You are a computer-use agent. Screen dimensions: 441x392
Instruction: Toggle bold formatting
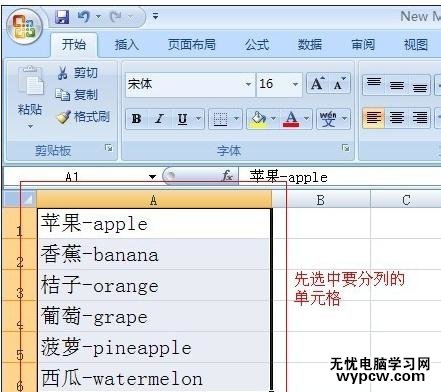(x=136, y=119)
